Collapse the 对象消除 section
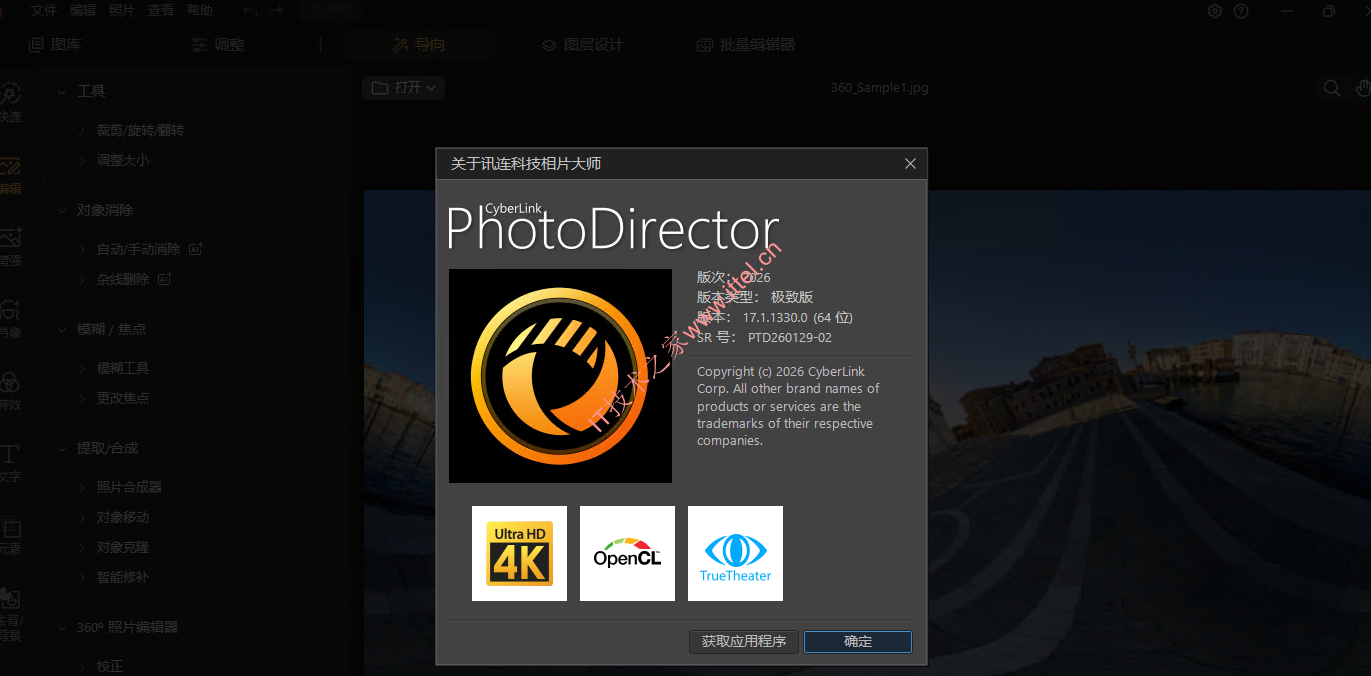 (x=62, y=211)
